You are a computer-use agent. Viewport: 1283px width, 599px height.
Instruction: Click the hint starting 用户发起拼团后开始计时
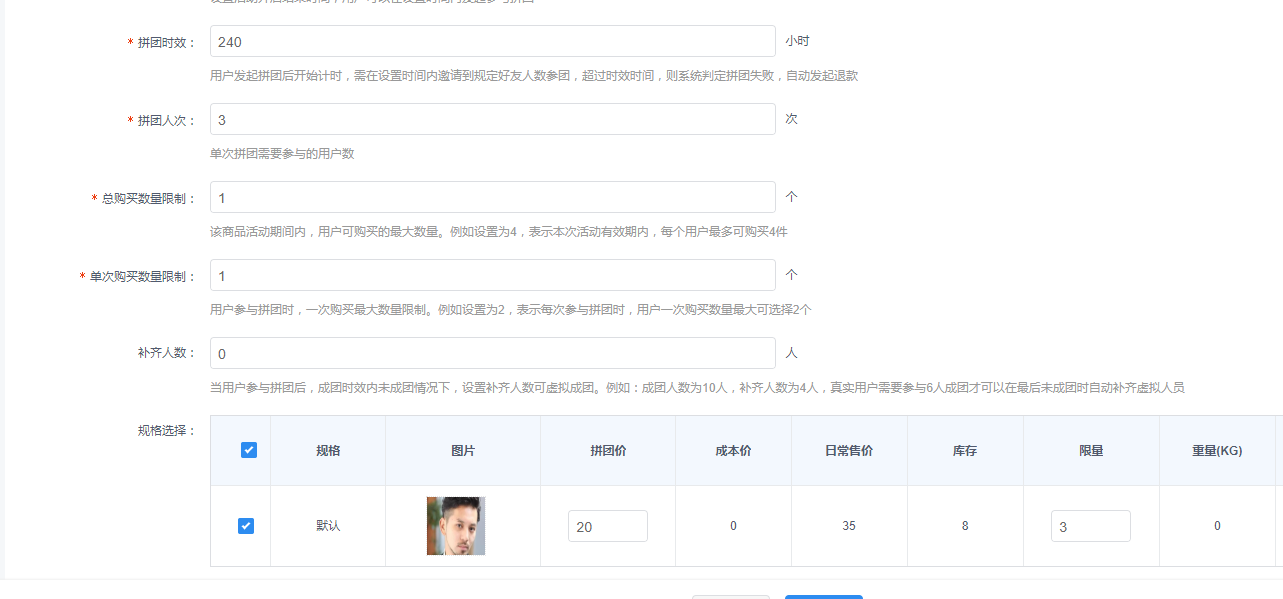point(534,76)
